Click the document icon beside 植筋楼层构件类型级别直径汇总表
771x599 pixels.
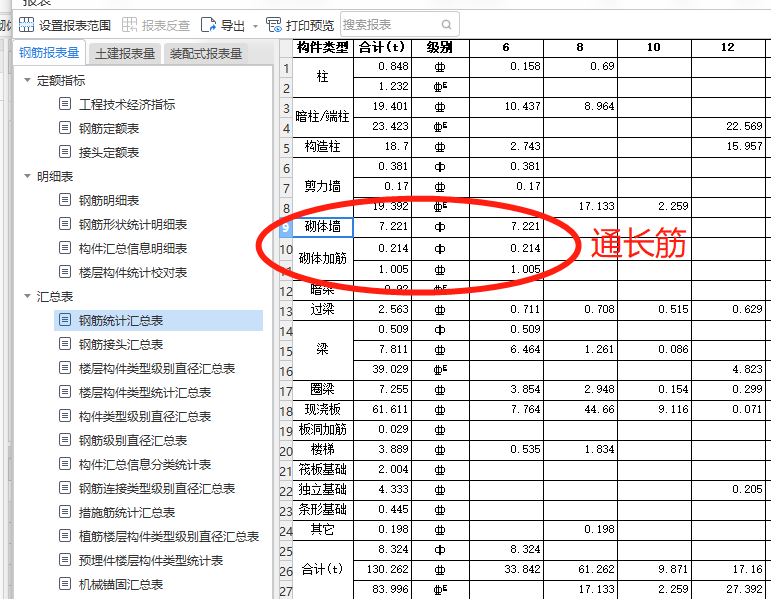click(65, 536)
